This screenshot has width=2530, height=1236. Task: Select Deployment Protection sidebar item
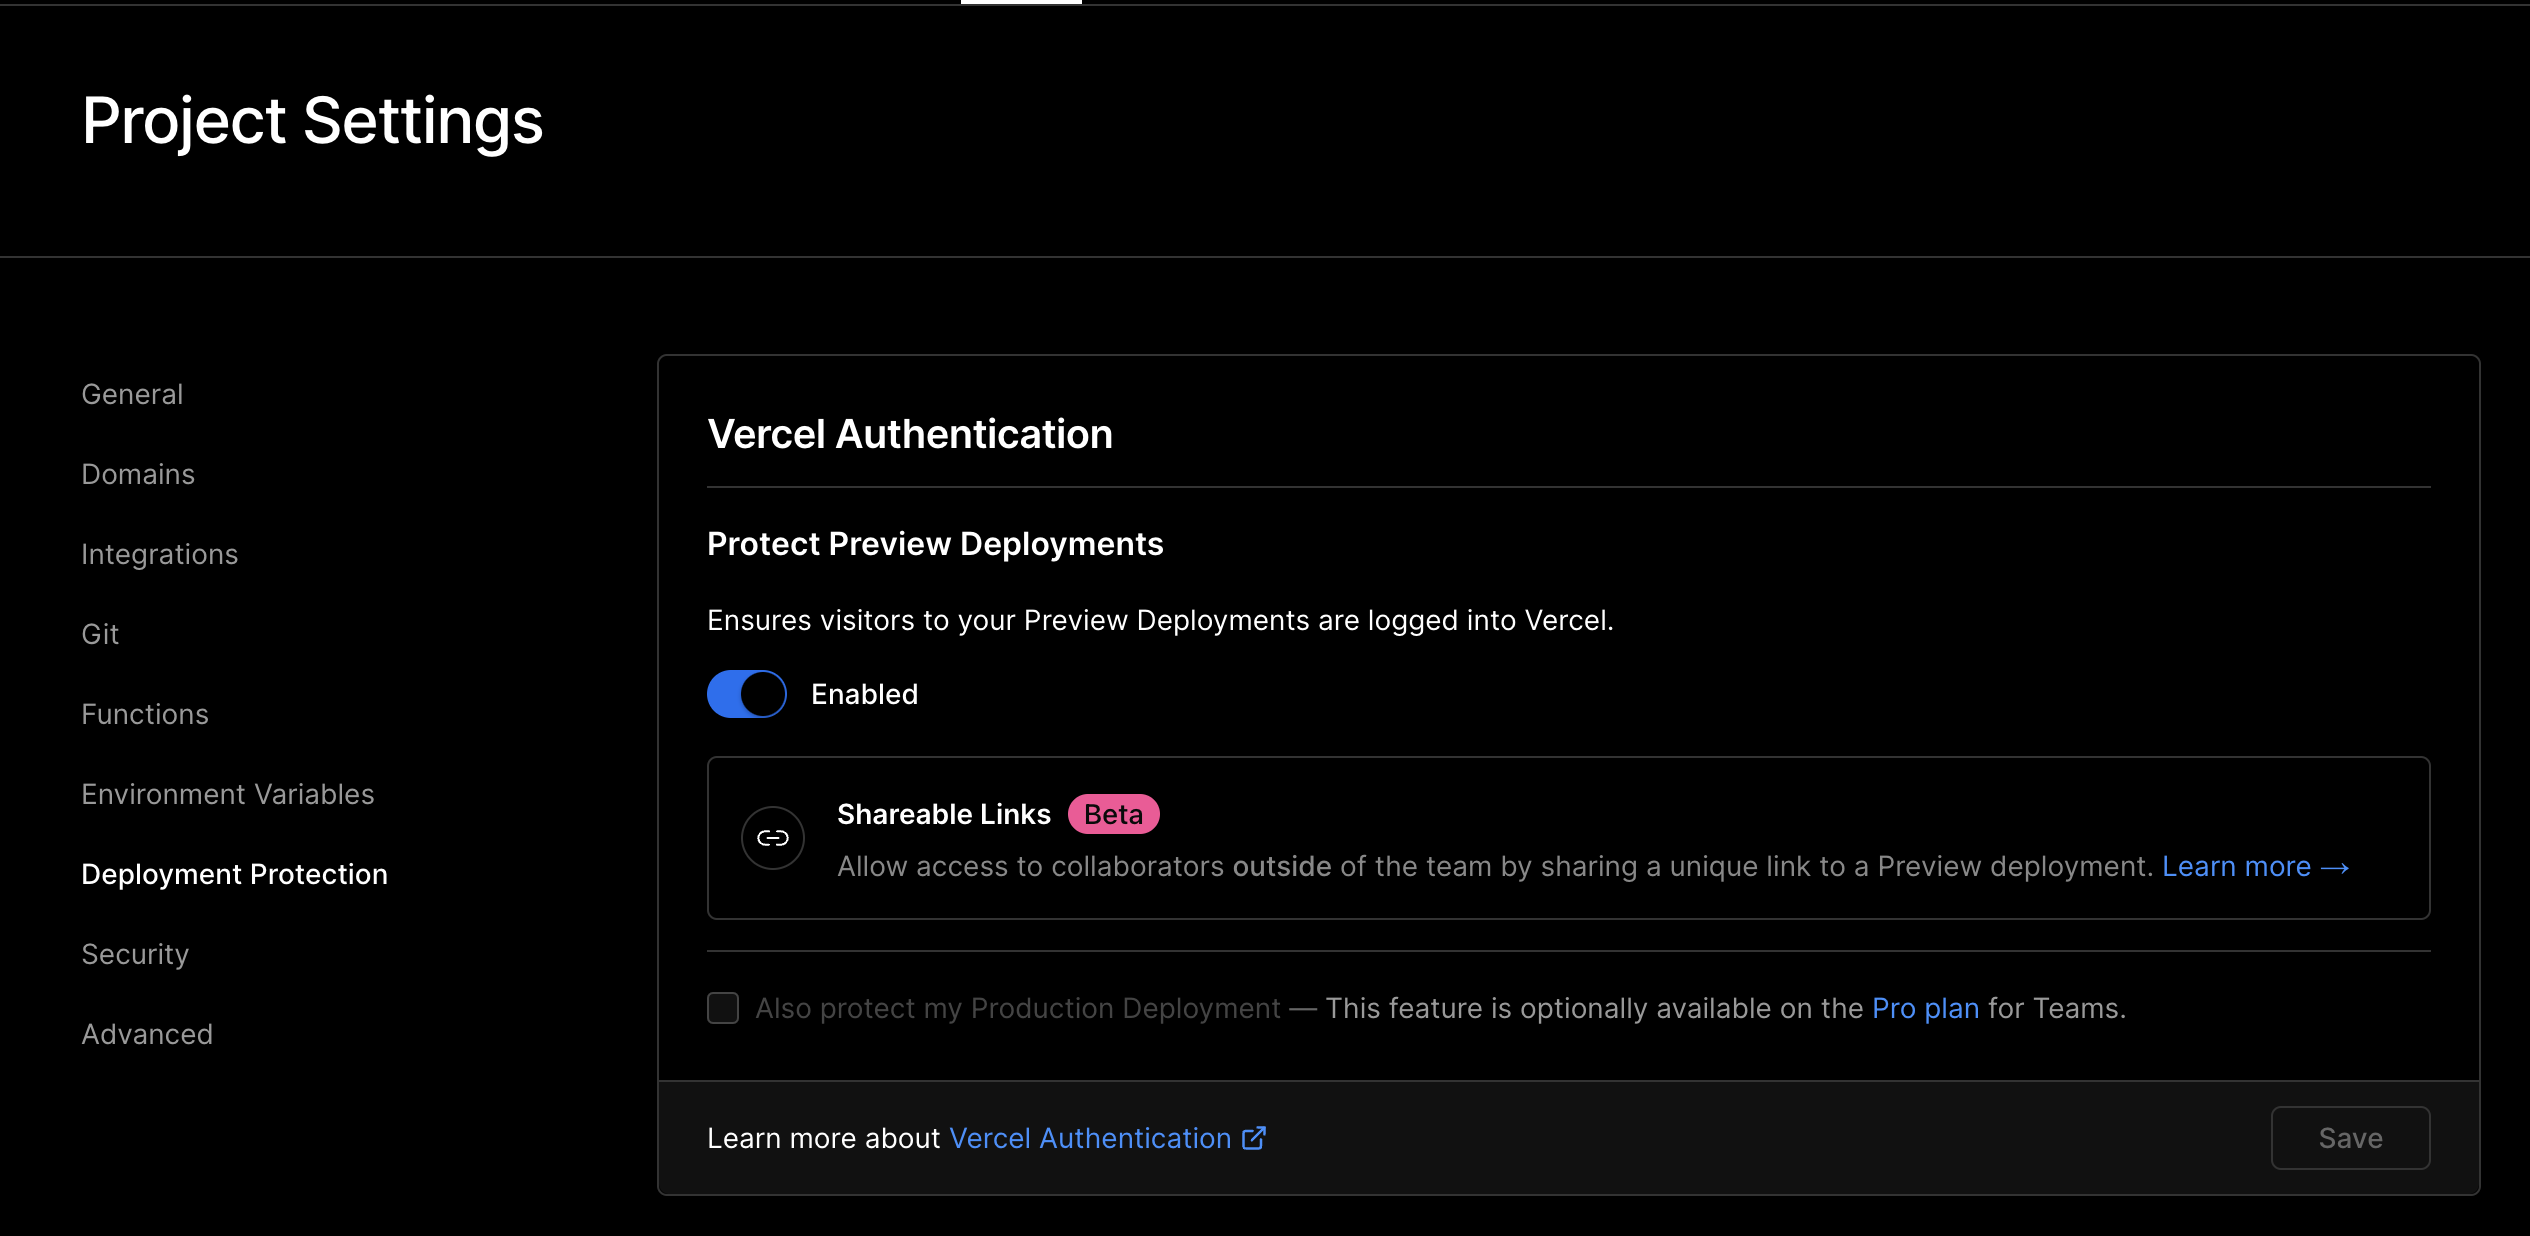tap(234, 874)
